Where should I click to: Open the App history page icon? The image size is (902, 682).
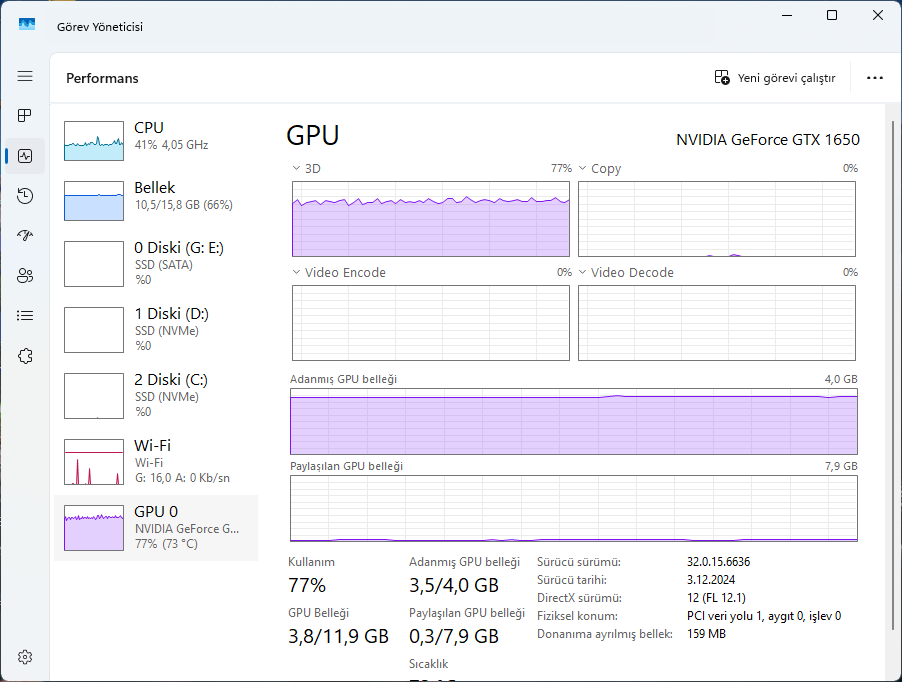click(x=25, y=196)
